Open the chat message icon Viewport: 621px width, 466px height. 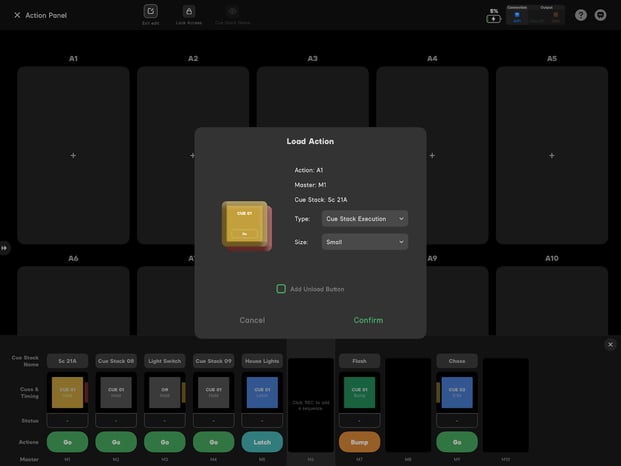click(x=600, y=15)
